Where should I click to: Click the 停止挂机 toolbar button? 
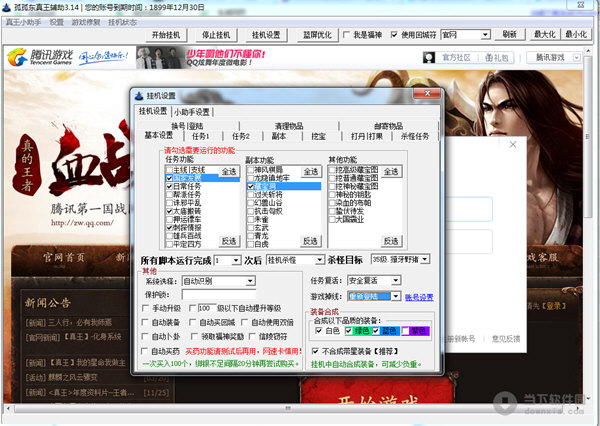click(216, 35)
